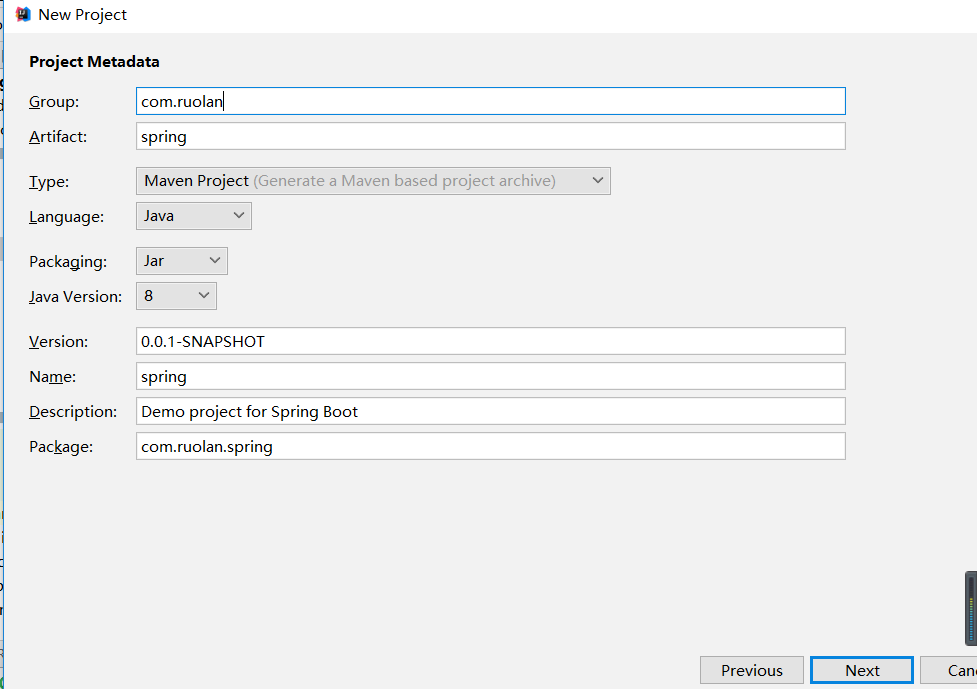This screenshot has height=689, width=977.
Task: Click the Description label
Action: (x=73, y=412)
